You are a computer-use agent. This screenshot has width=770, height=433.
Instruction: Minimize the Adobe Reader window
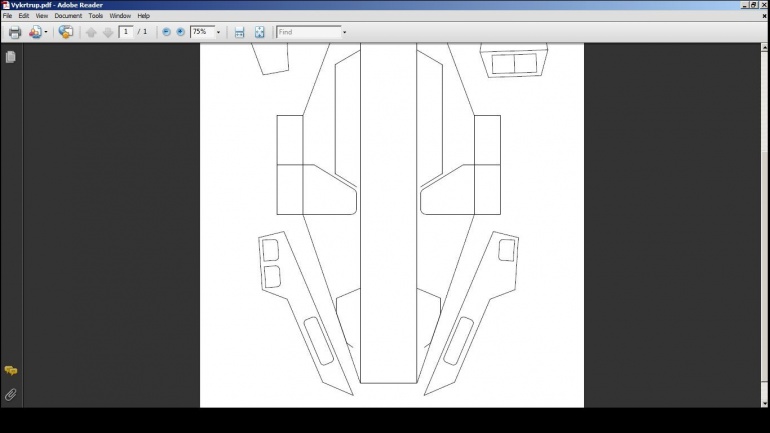pos(744,5)
